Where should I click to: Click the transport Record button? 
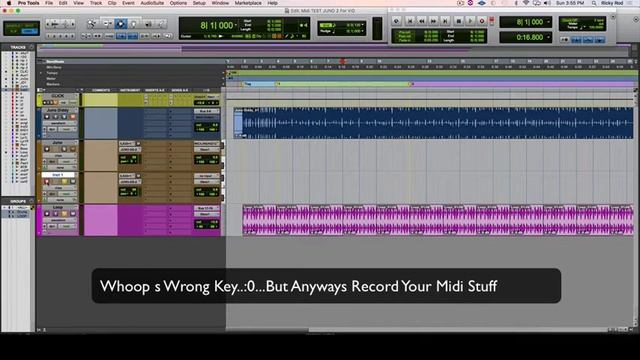(482, 21)
